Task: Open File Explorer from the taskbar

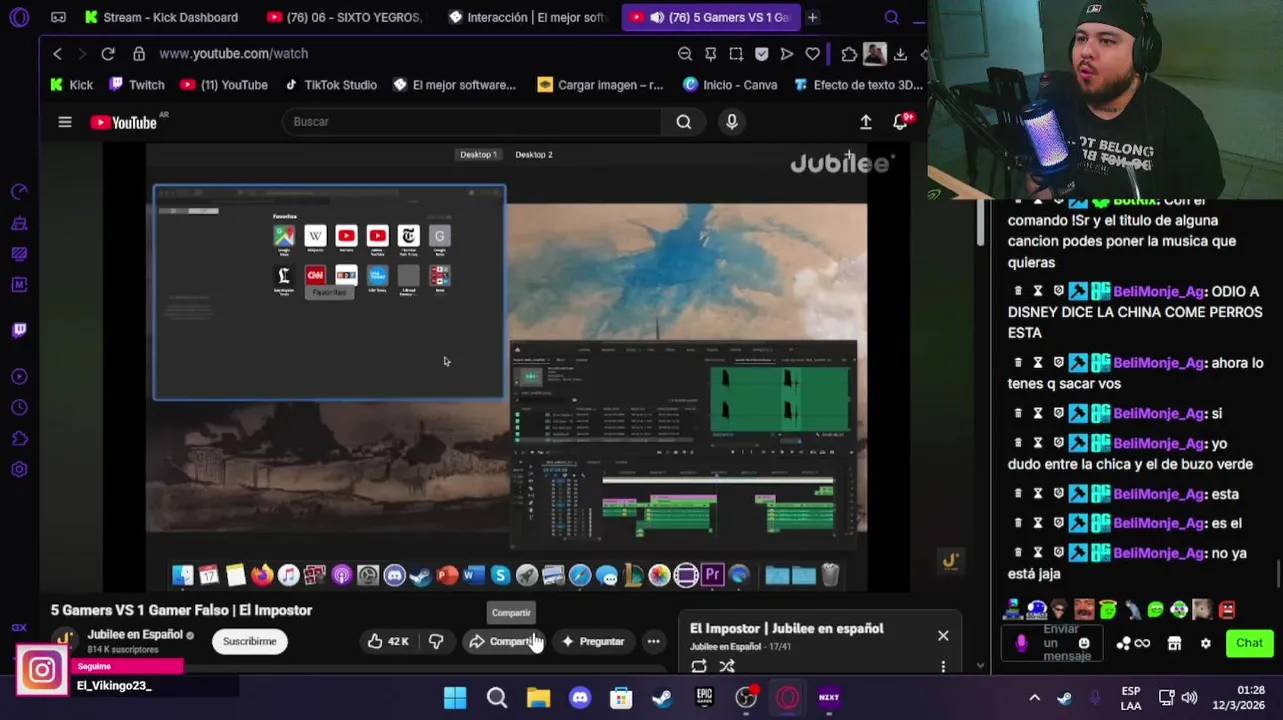Action: [538, 698]
